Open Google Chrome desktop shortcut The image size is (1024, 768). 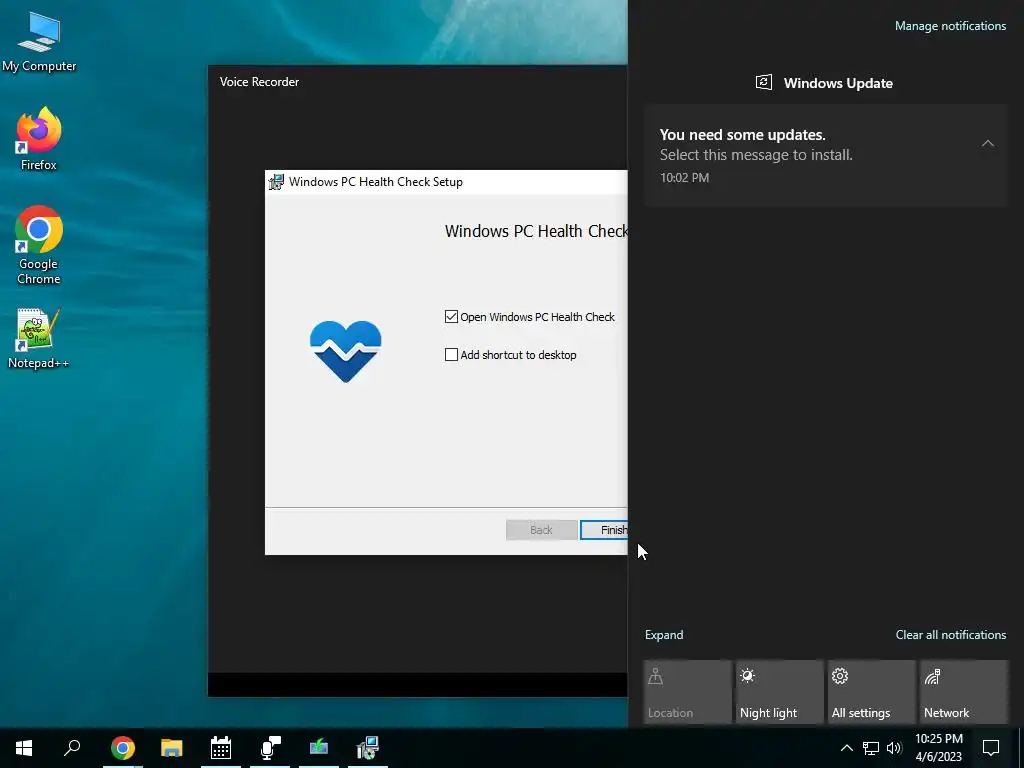click(39, 245)
